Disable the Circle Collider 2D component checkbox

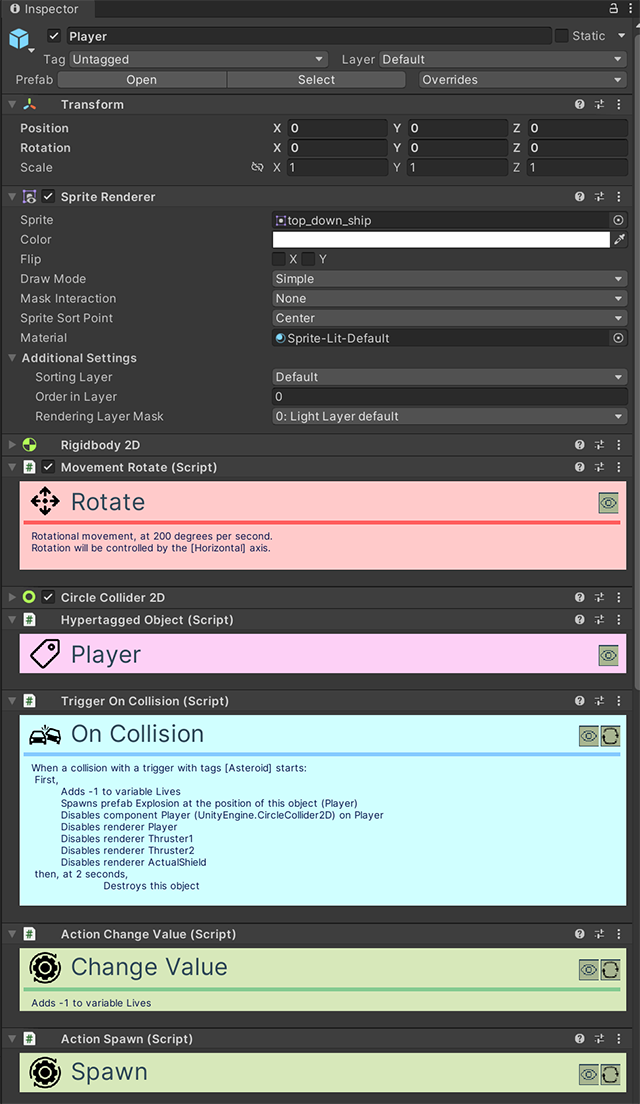(48, 597)
